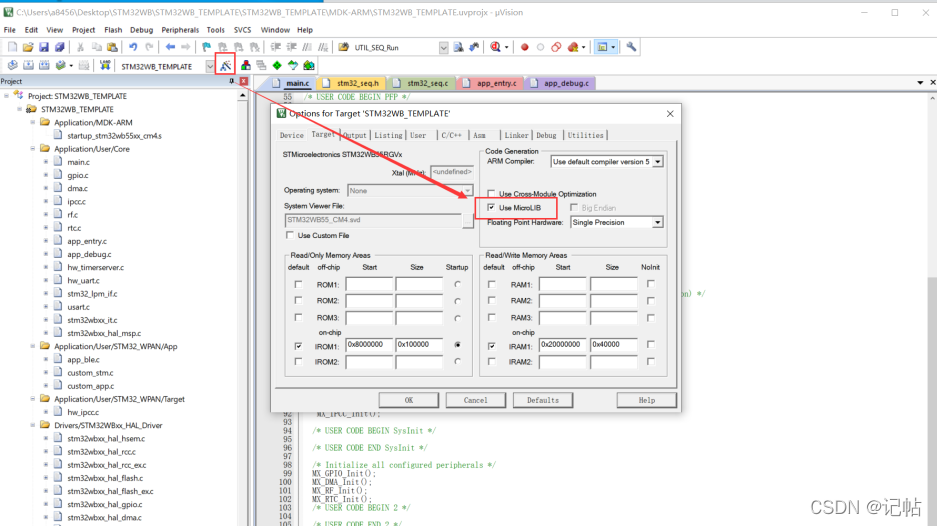This screenshot has width=937, height=526.
Task: Check the ROM1 default checkbox
Action: coord(298,285)
